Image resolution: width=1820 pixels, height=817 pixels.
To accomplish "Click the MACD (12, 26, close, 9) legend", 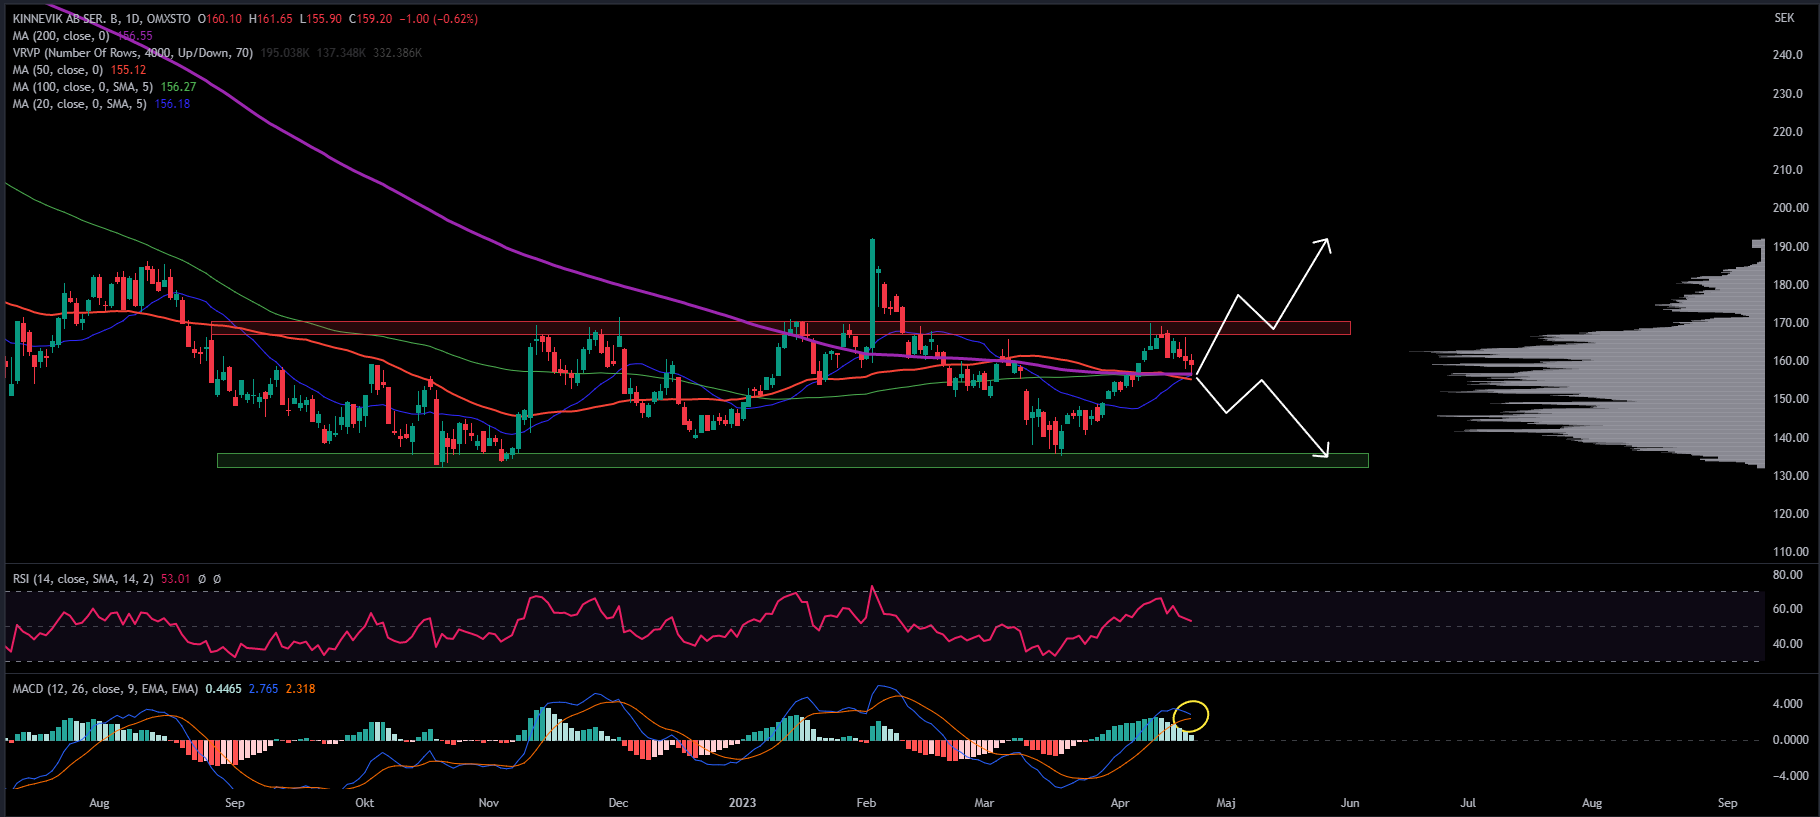I will (x=104, y=689).
